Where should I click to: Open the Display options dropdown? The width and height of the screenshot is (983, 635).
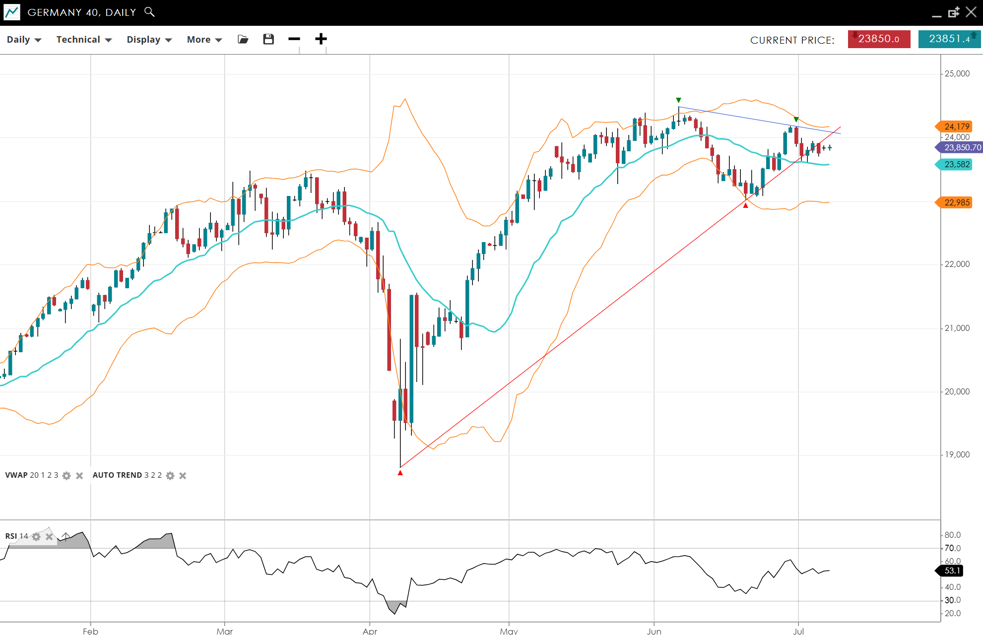[149, 40]
